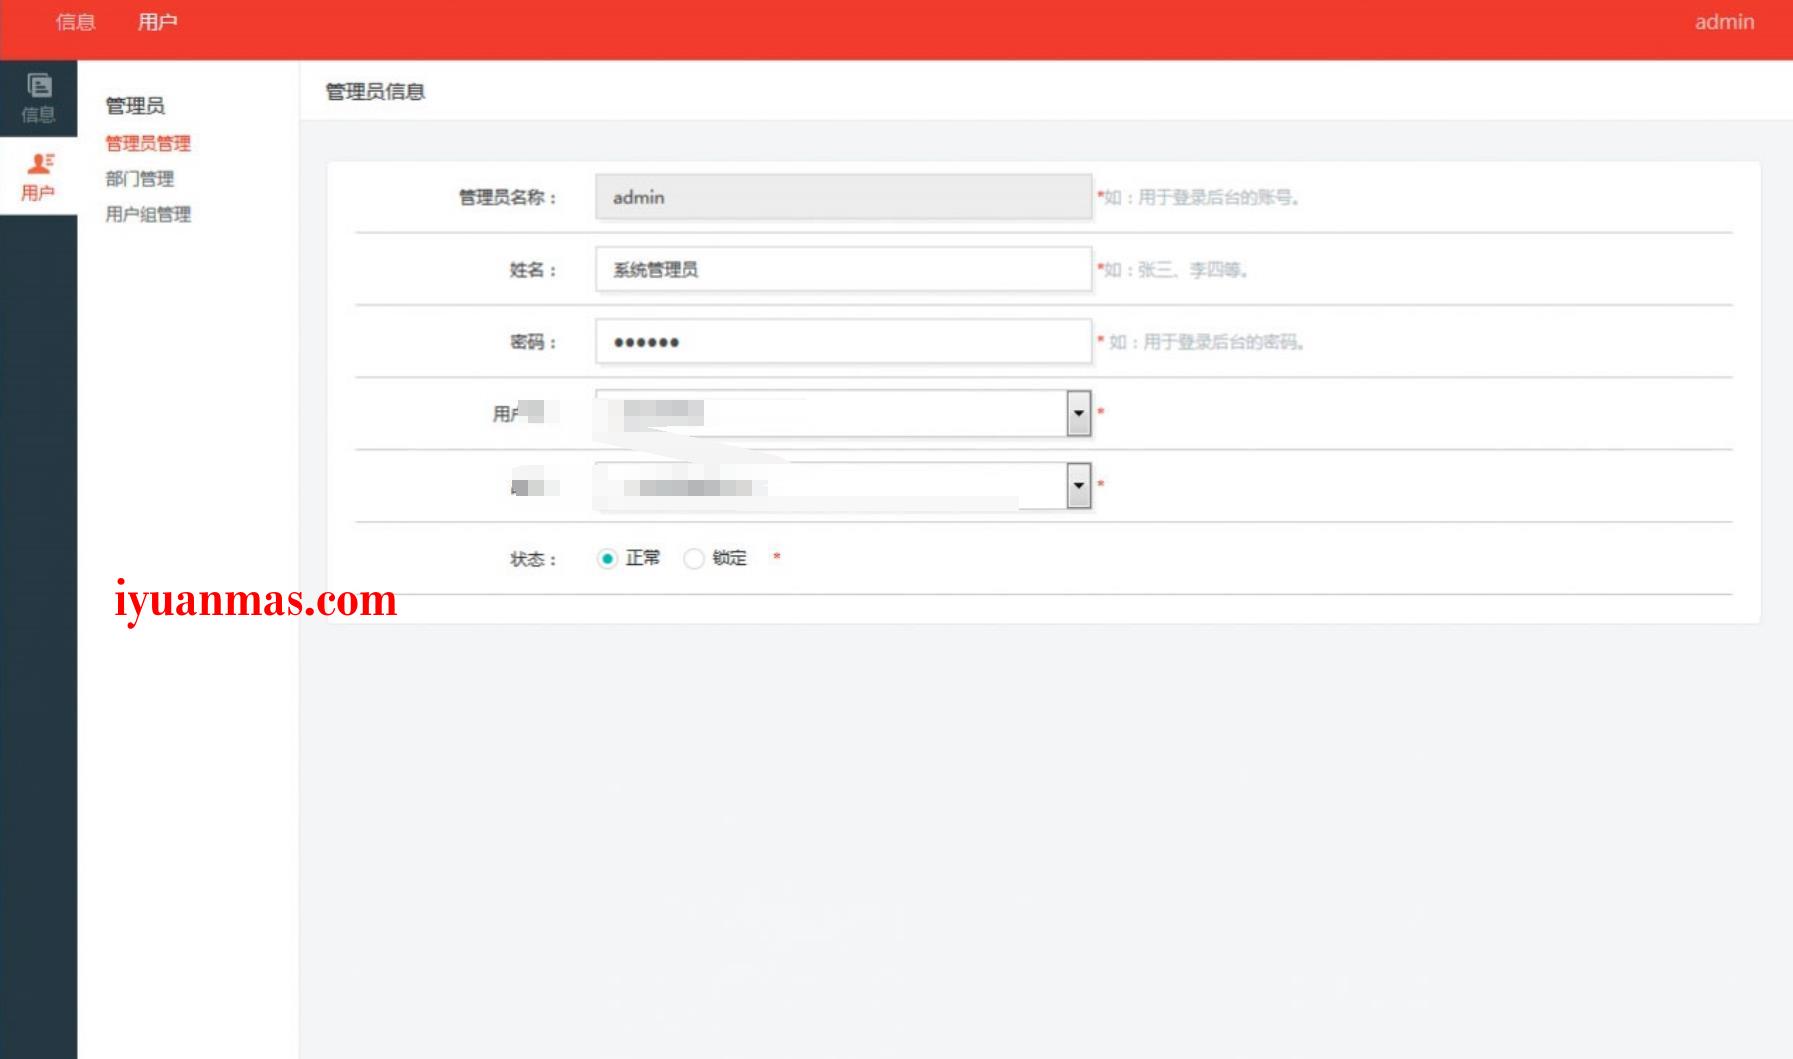Select the 正常 status radio button
The image size is (1793, 1059).
606,559
